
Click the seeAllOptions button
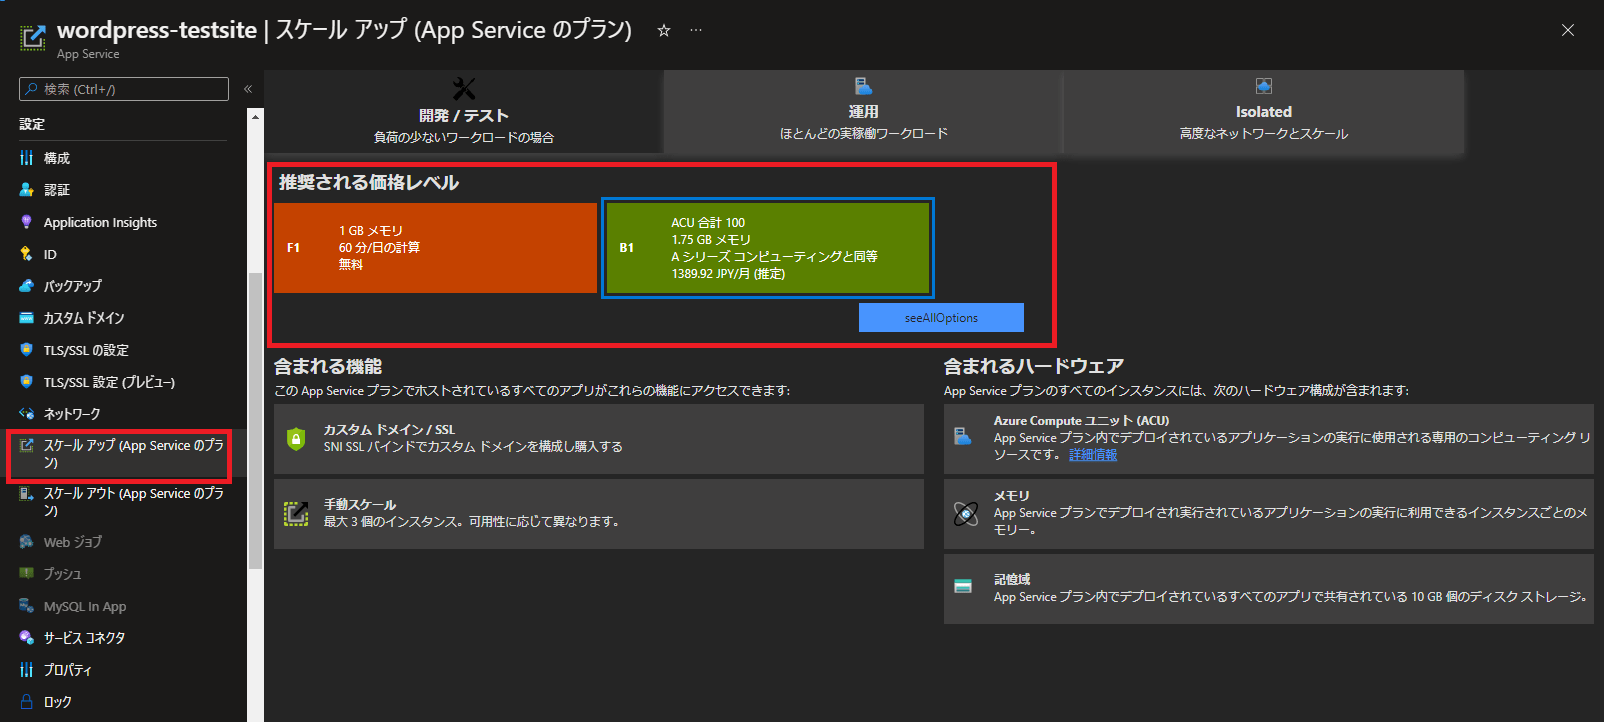pyautogui.click(x=941, y=317)
